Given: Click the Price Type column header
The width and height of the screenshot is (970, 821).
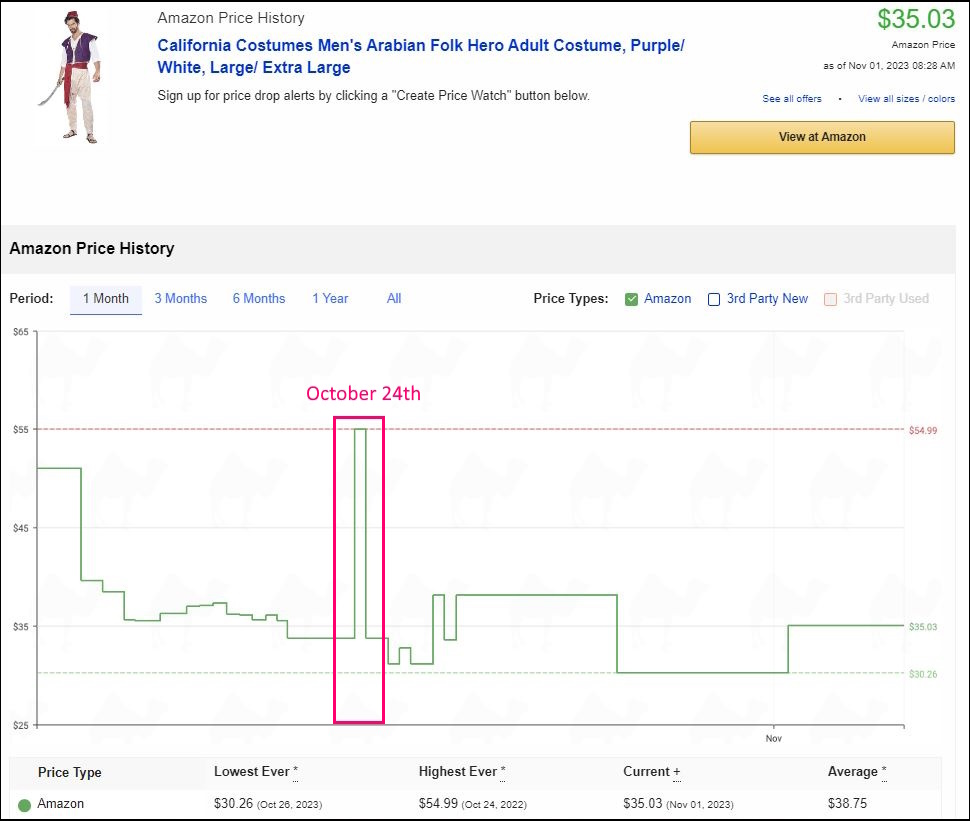Looking at the screenshot, I should (69, 772).
